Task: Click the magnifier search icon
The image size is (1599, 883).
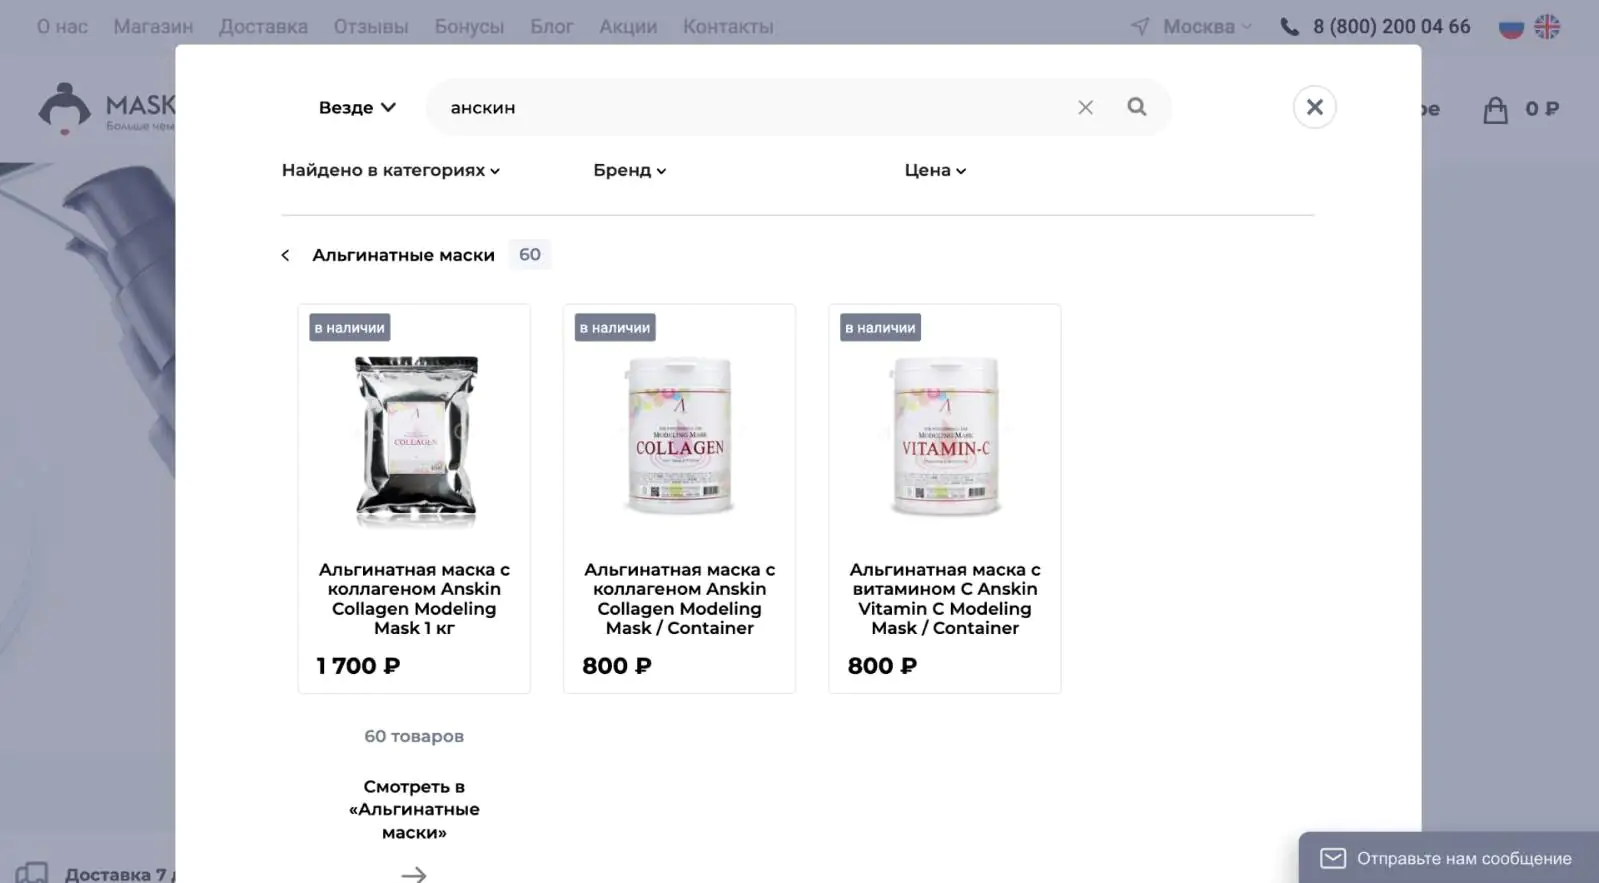Action: pos(1137,107)
